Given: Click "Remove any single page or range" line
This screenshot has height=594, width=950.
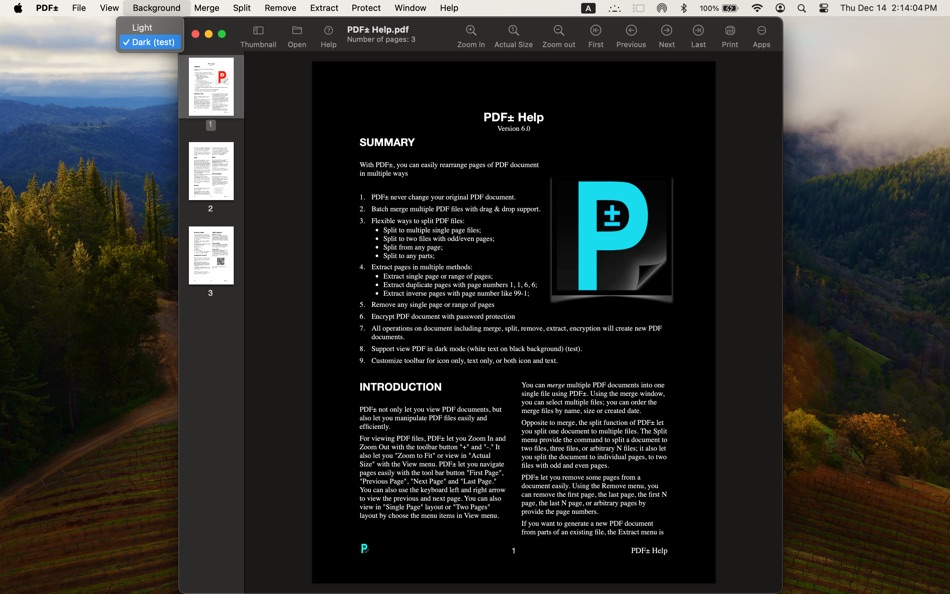Looking at the screenshot, I should tap(433, 305).
